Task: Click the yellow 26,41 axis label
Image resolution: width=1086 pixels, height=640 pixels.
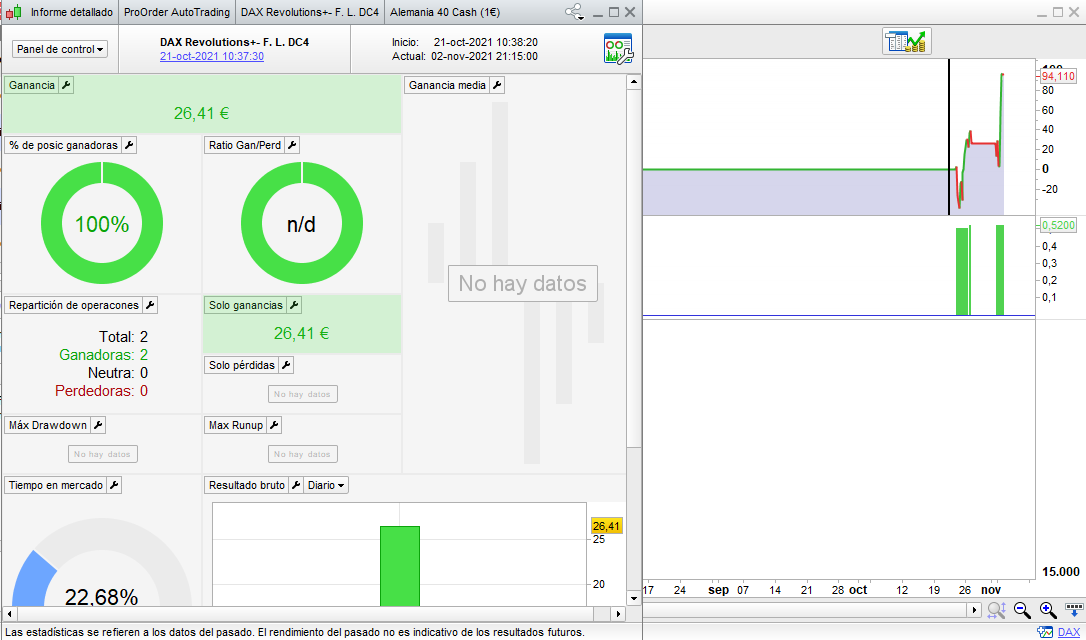Action: [x=607, y=526]
